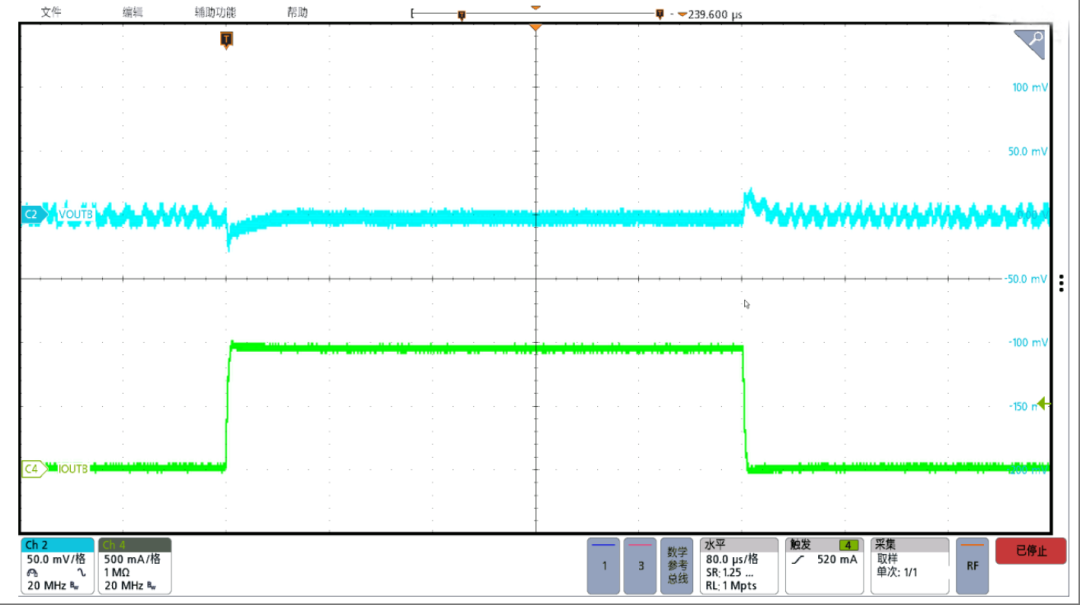Click the trigger level arrow on right edge
Image resolution: width=1080 pixels, height=605 pixels.
1043,404
